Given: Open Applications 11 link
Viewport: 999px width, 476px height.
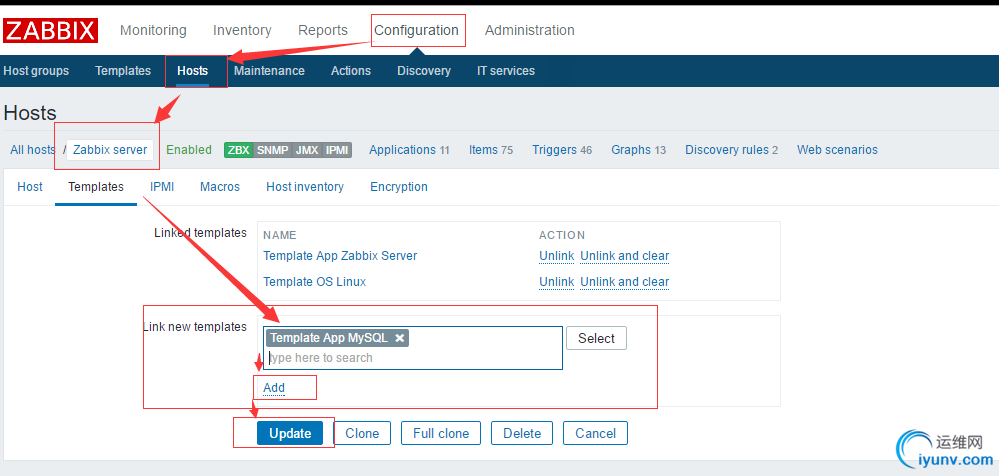Looking at the screenshot, I should (x=409, y=150).
